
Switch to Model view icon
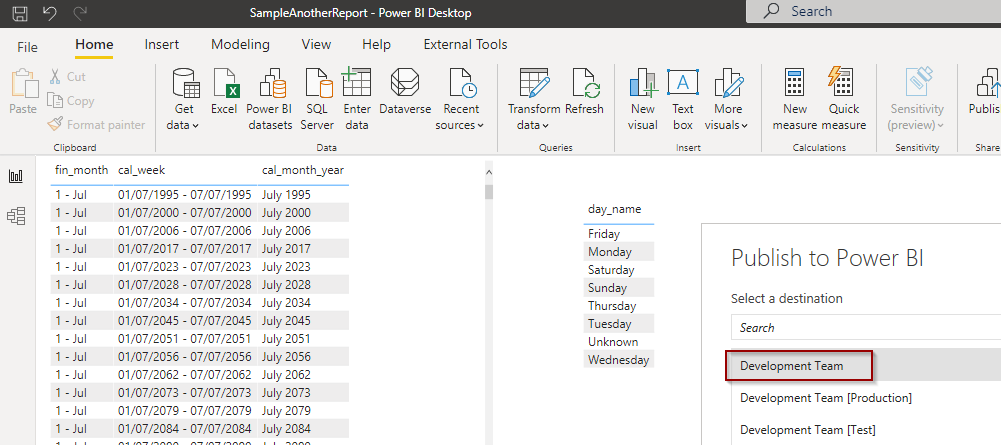(x=16, y=216)
